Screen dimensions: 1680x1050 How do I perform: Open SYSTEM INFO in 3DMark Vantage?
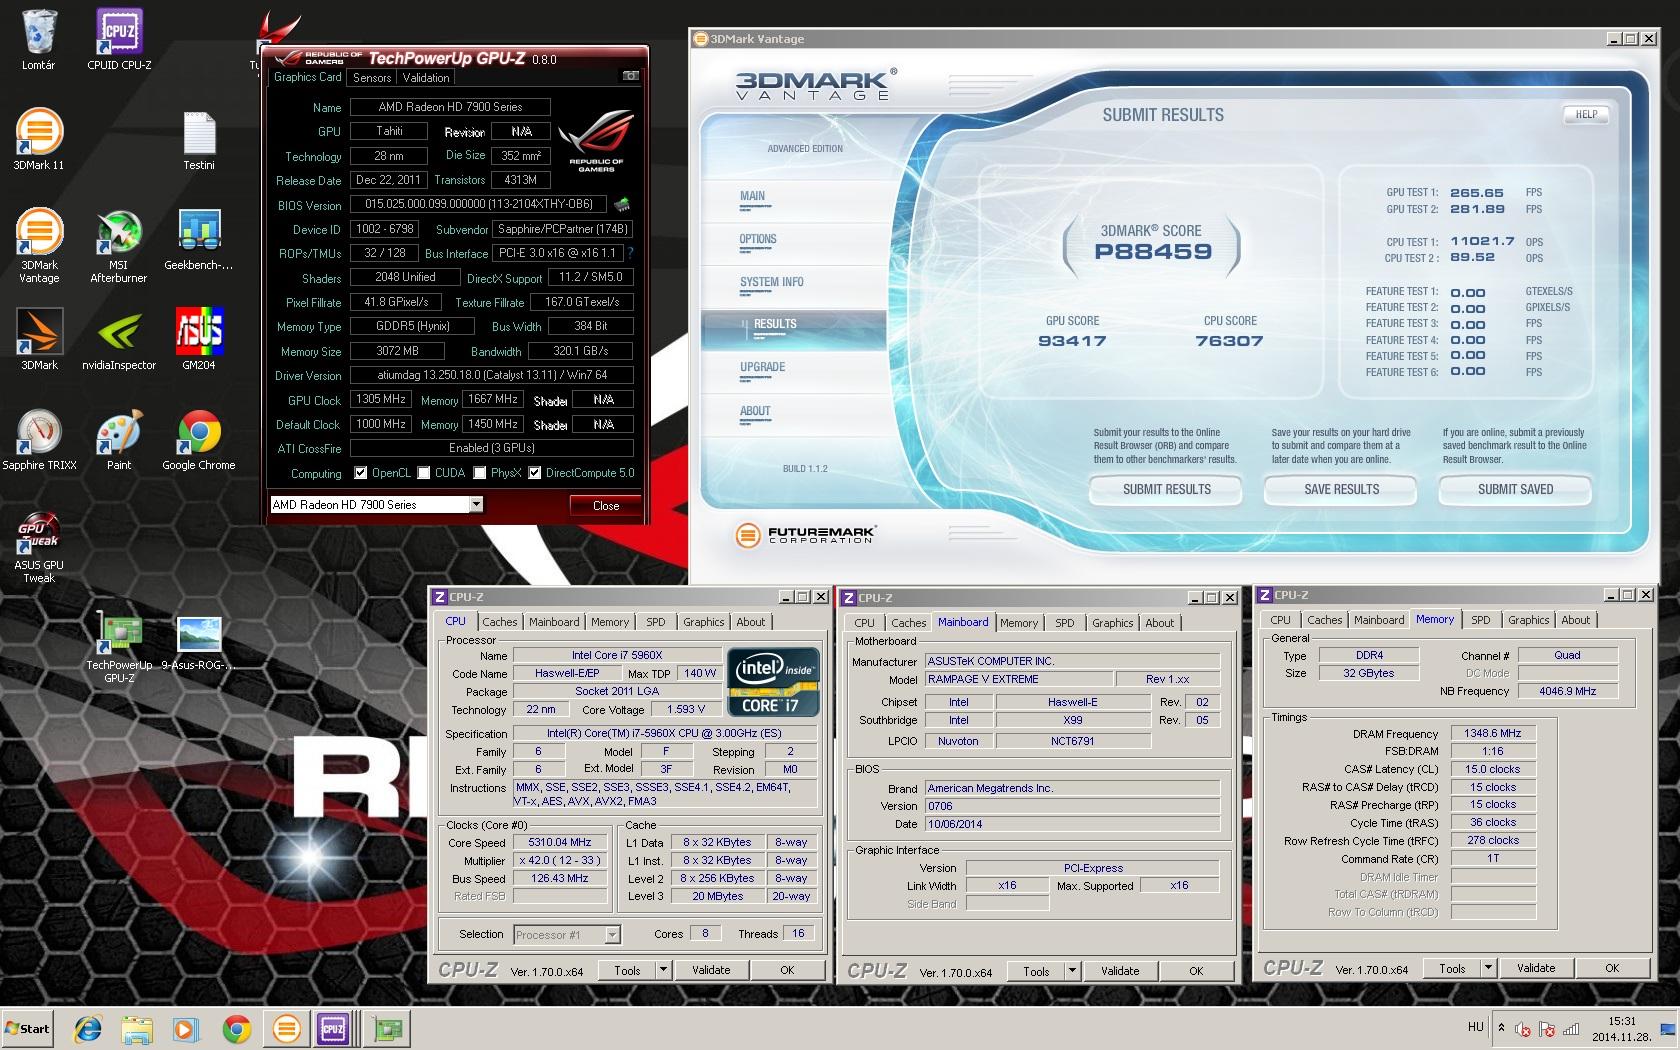pos(772,282)
